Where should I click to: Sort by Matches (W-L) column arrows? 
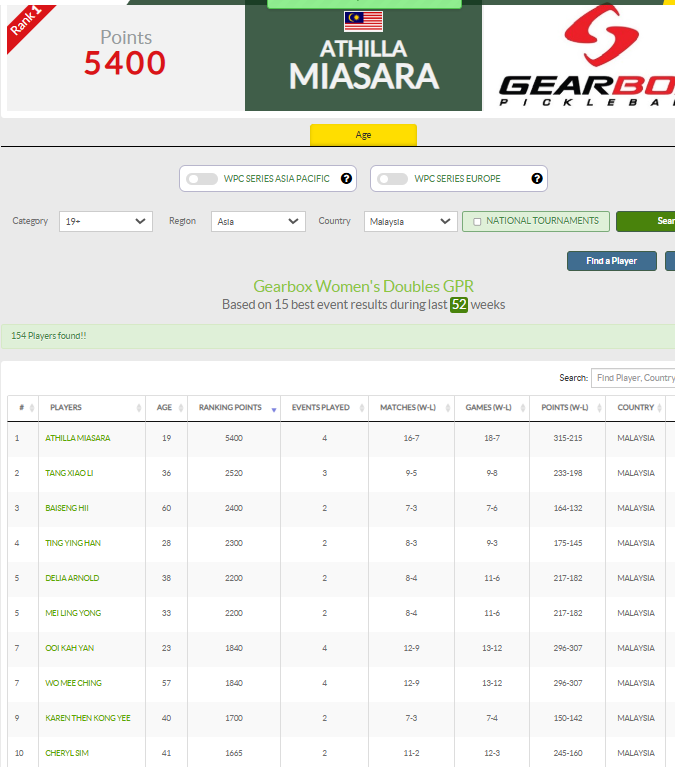coord(448,408)
